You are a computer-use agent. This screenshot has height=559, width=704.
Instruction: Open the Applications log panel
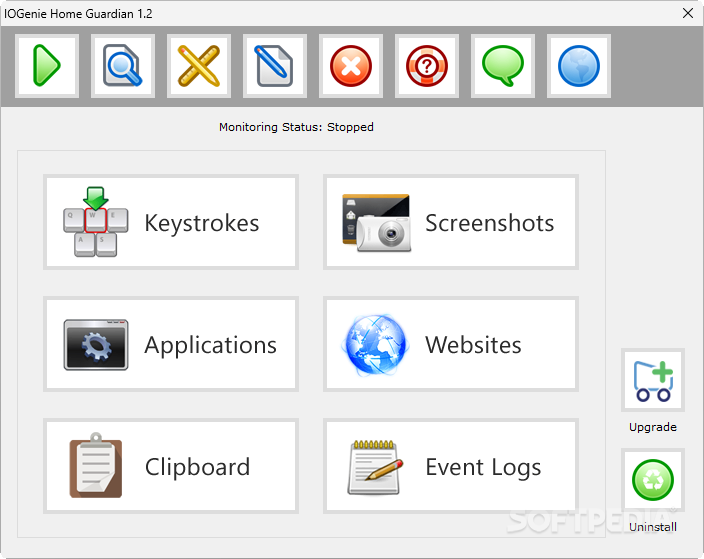point(171,344)
